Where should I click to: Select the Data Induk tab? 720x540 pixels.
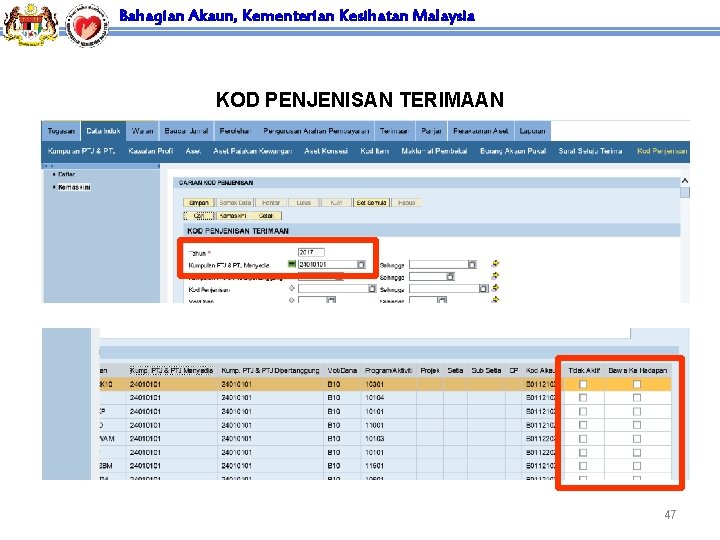coord(103,131)
